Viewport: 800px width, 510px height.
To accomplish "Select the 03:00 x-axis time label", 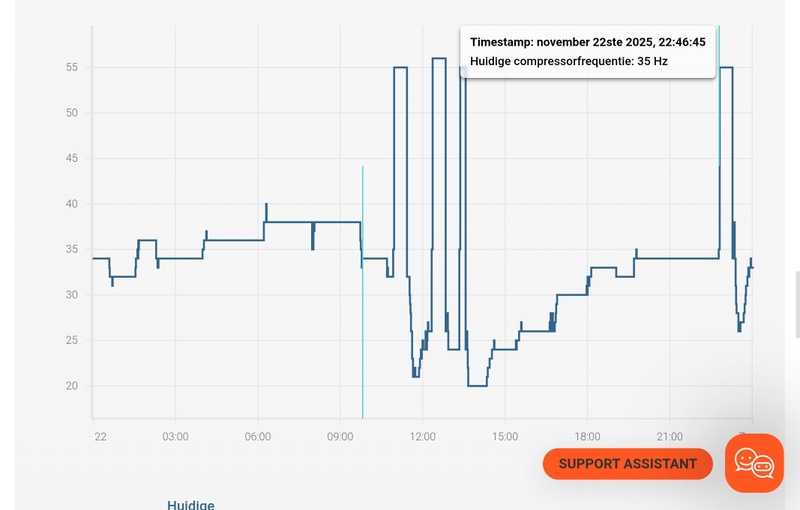I will [175, 437].
